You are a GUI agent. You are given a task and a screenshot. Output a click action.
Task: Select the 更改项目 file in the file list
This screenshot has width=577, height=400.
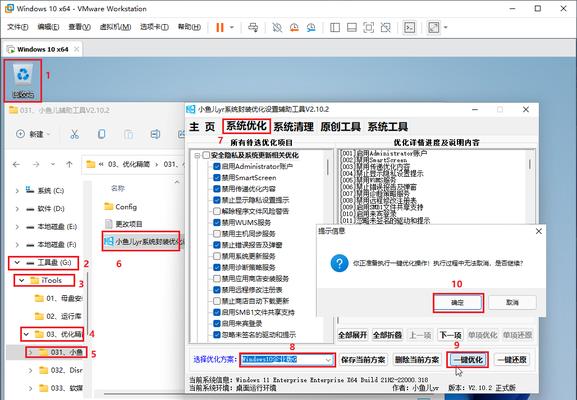(x=124, y=224)
